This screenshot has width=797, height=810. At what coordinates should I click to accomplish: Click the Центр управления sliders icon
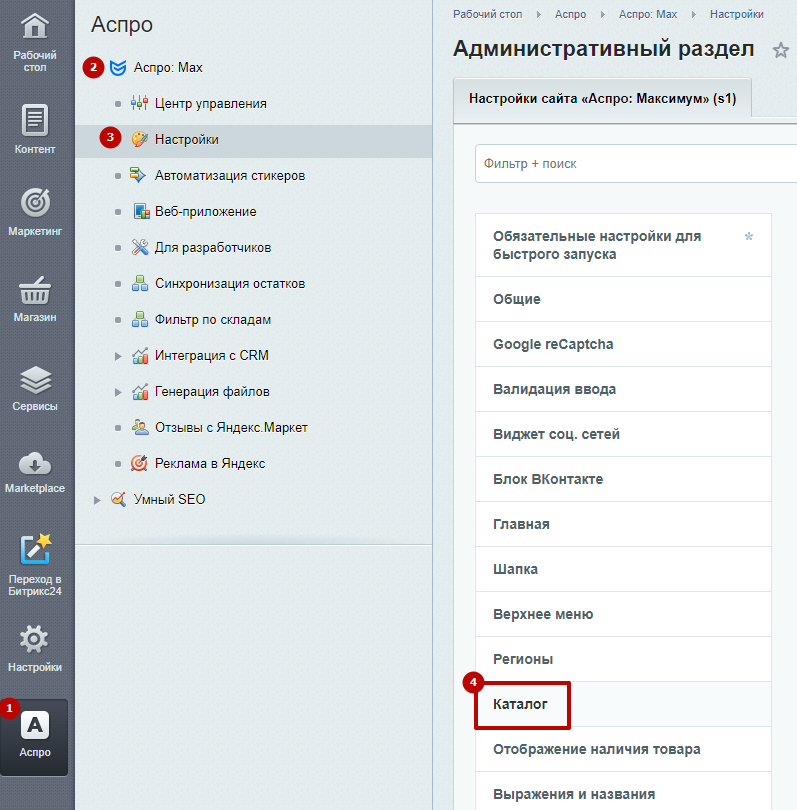point(139,103)
